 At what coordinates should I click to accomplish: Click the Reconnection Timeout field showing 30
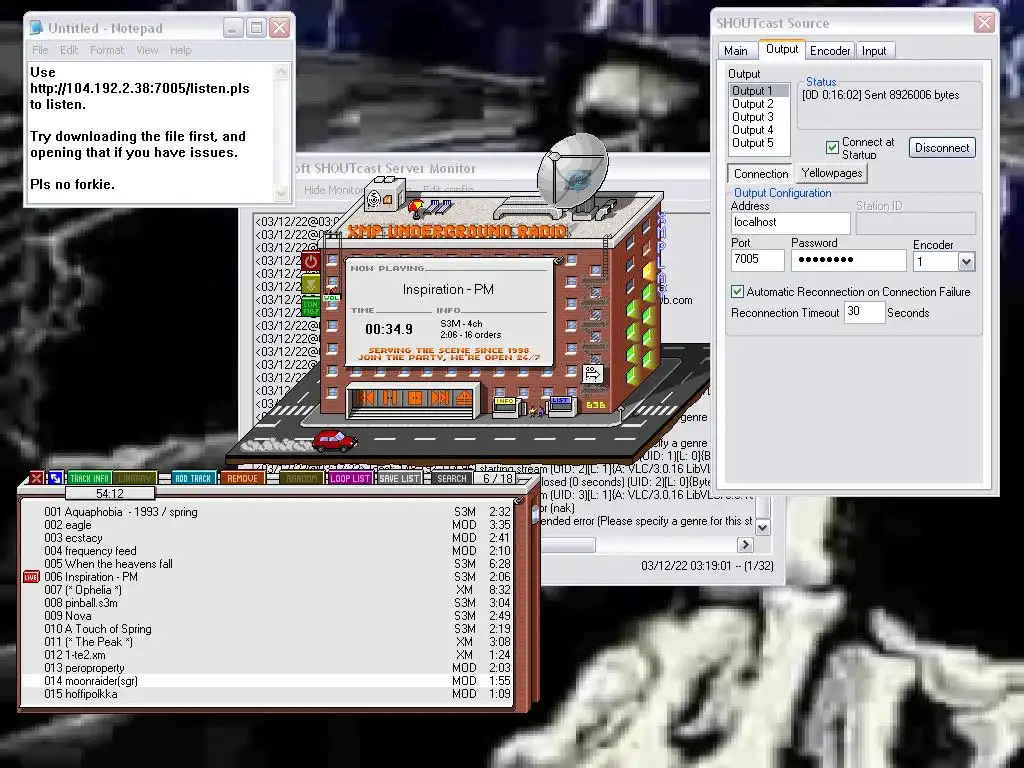[x=864, y=312]
